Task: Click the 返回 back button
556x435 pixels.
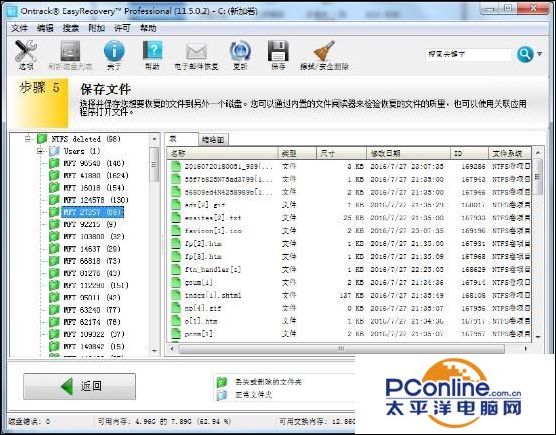Action: [79, 386]
